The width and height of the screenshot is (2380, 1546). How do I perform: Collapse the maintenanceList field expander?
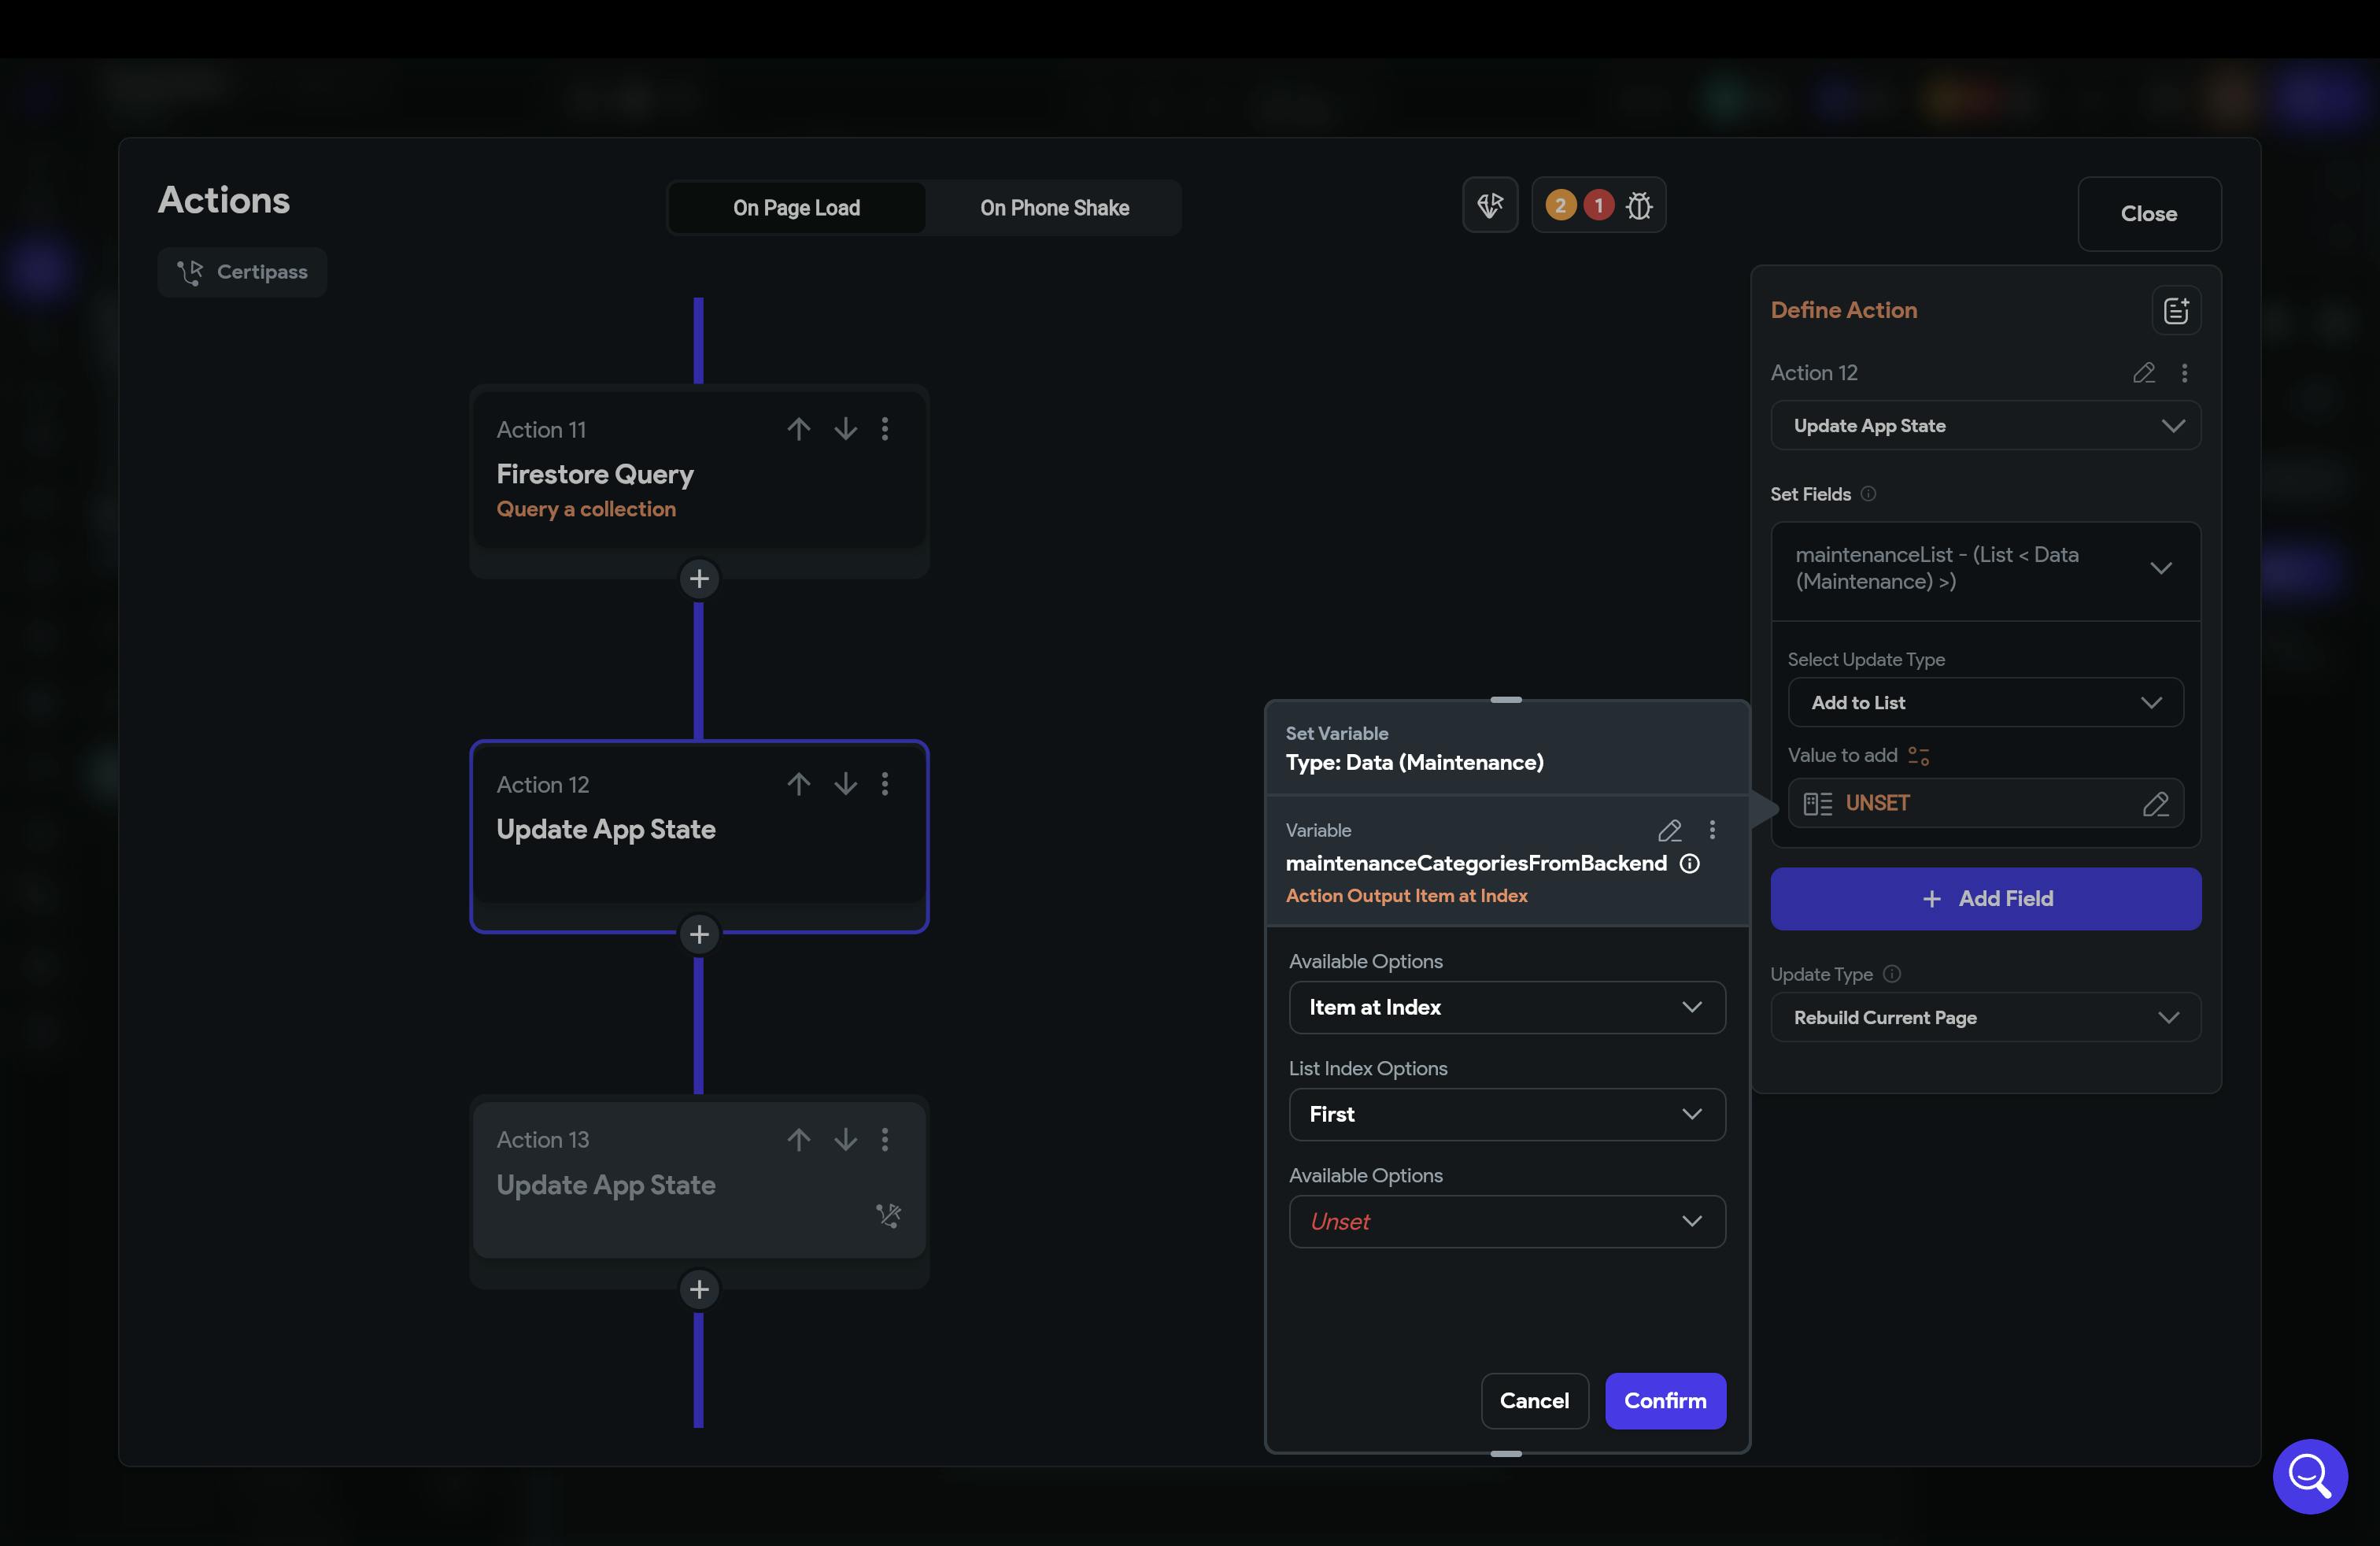coord(2160,568)
